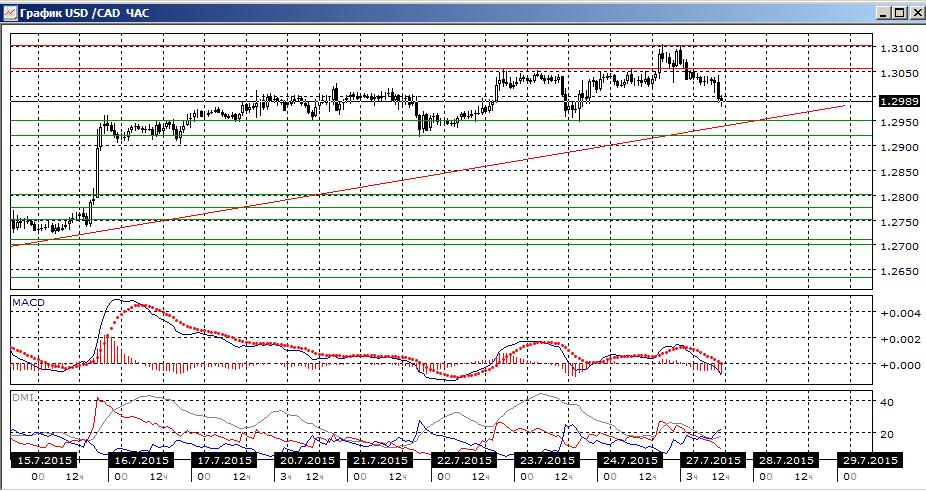Select the 22.7.2015 date marker
This screenshot has width=926, height=491.
pos(465,460)
